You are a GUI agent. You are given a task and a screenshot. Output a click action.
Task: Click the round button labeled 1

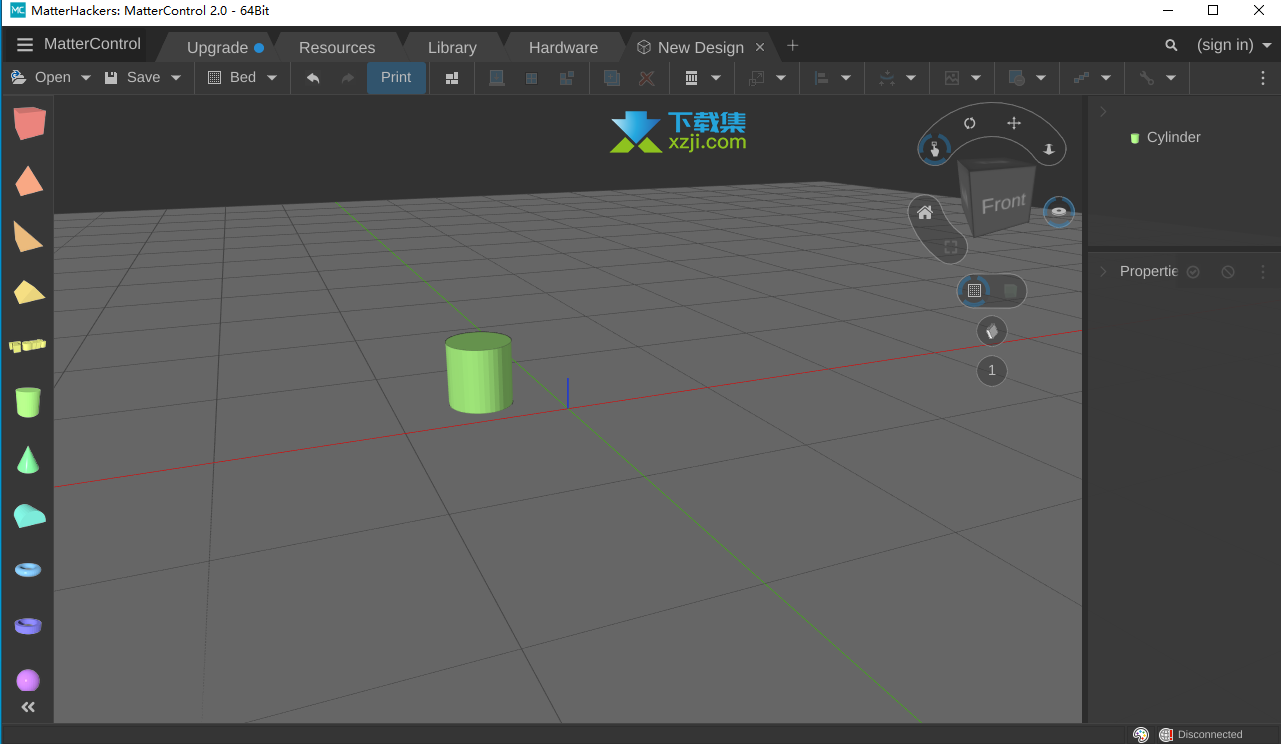(x=992, y=371)
